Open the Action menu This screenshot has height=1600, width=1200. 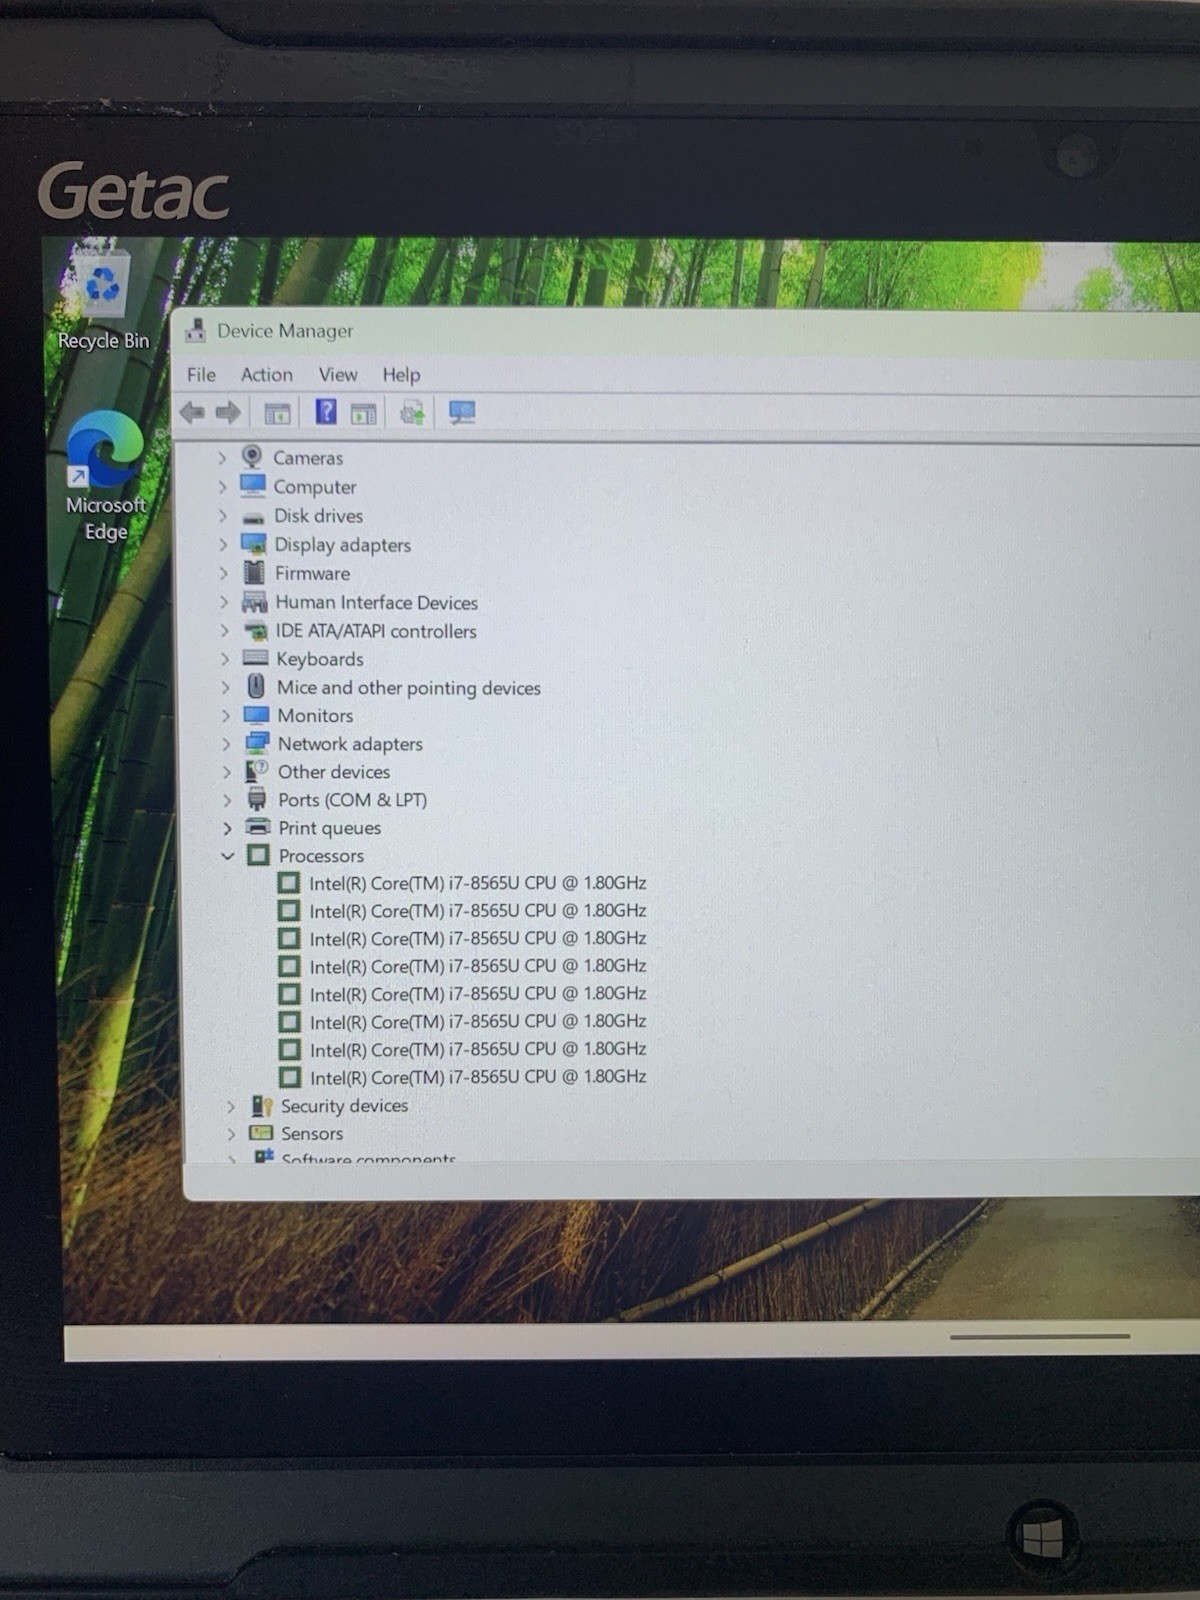(x=267, y=374)
